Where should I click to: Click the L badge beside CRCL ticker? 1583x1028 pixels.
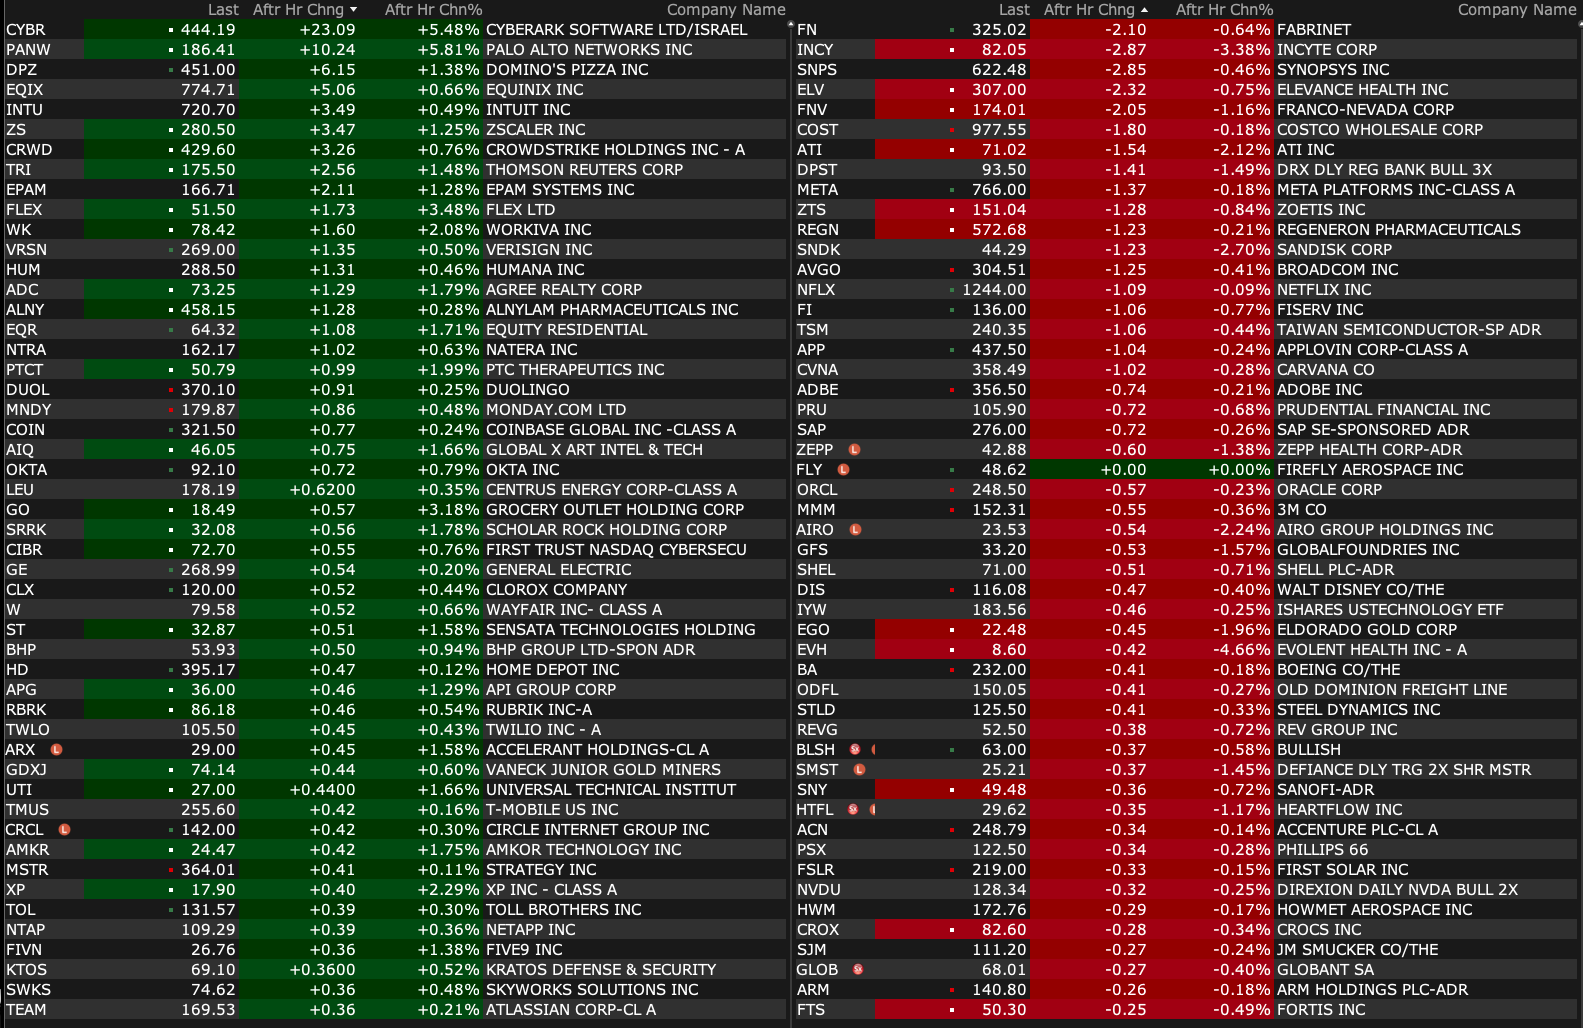click(64, 830)
